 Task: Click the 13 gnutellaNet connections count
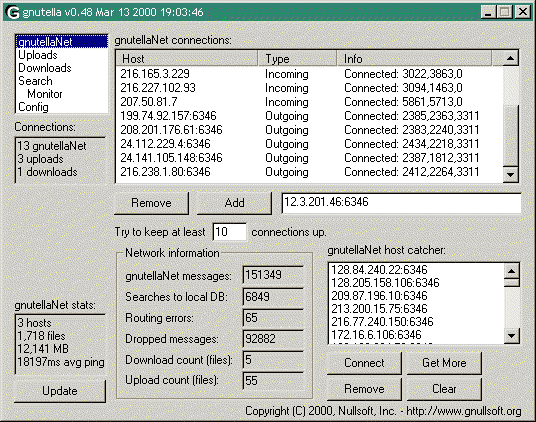pos(52,146)
